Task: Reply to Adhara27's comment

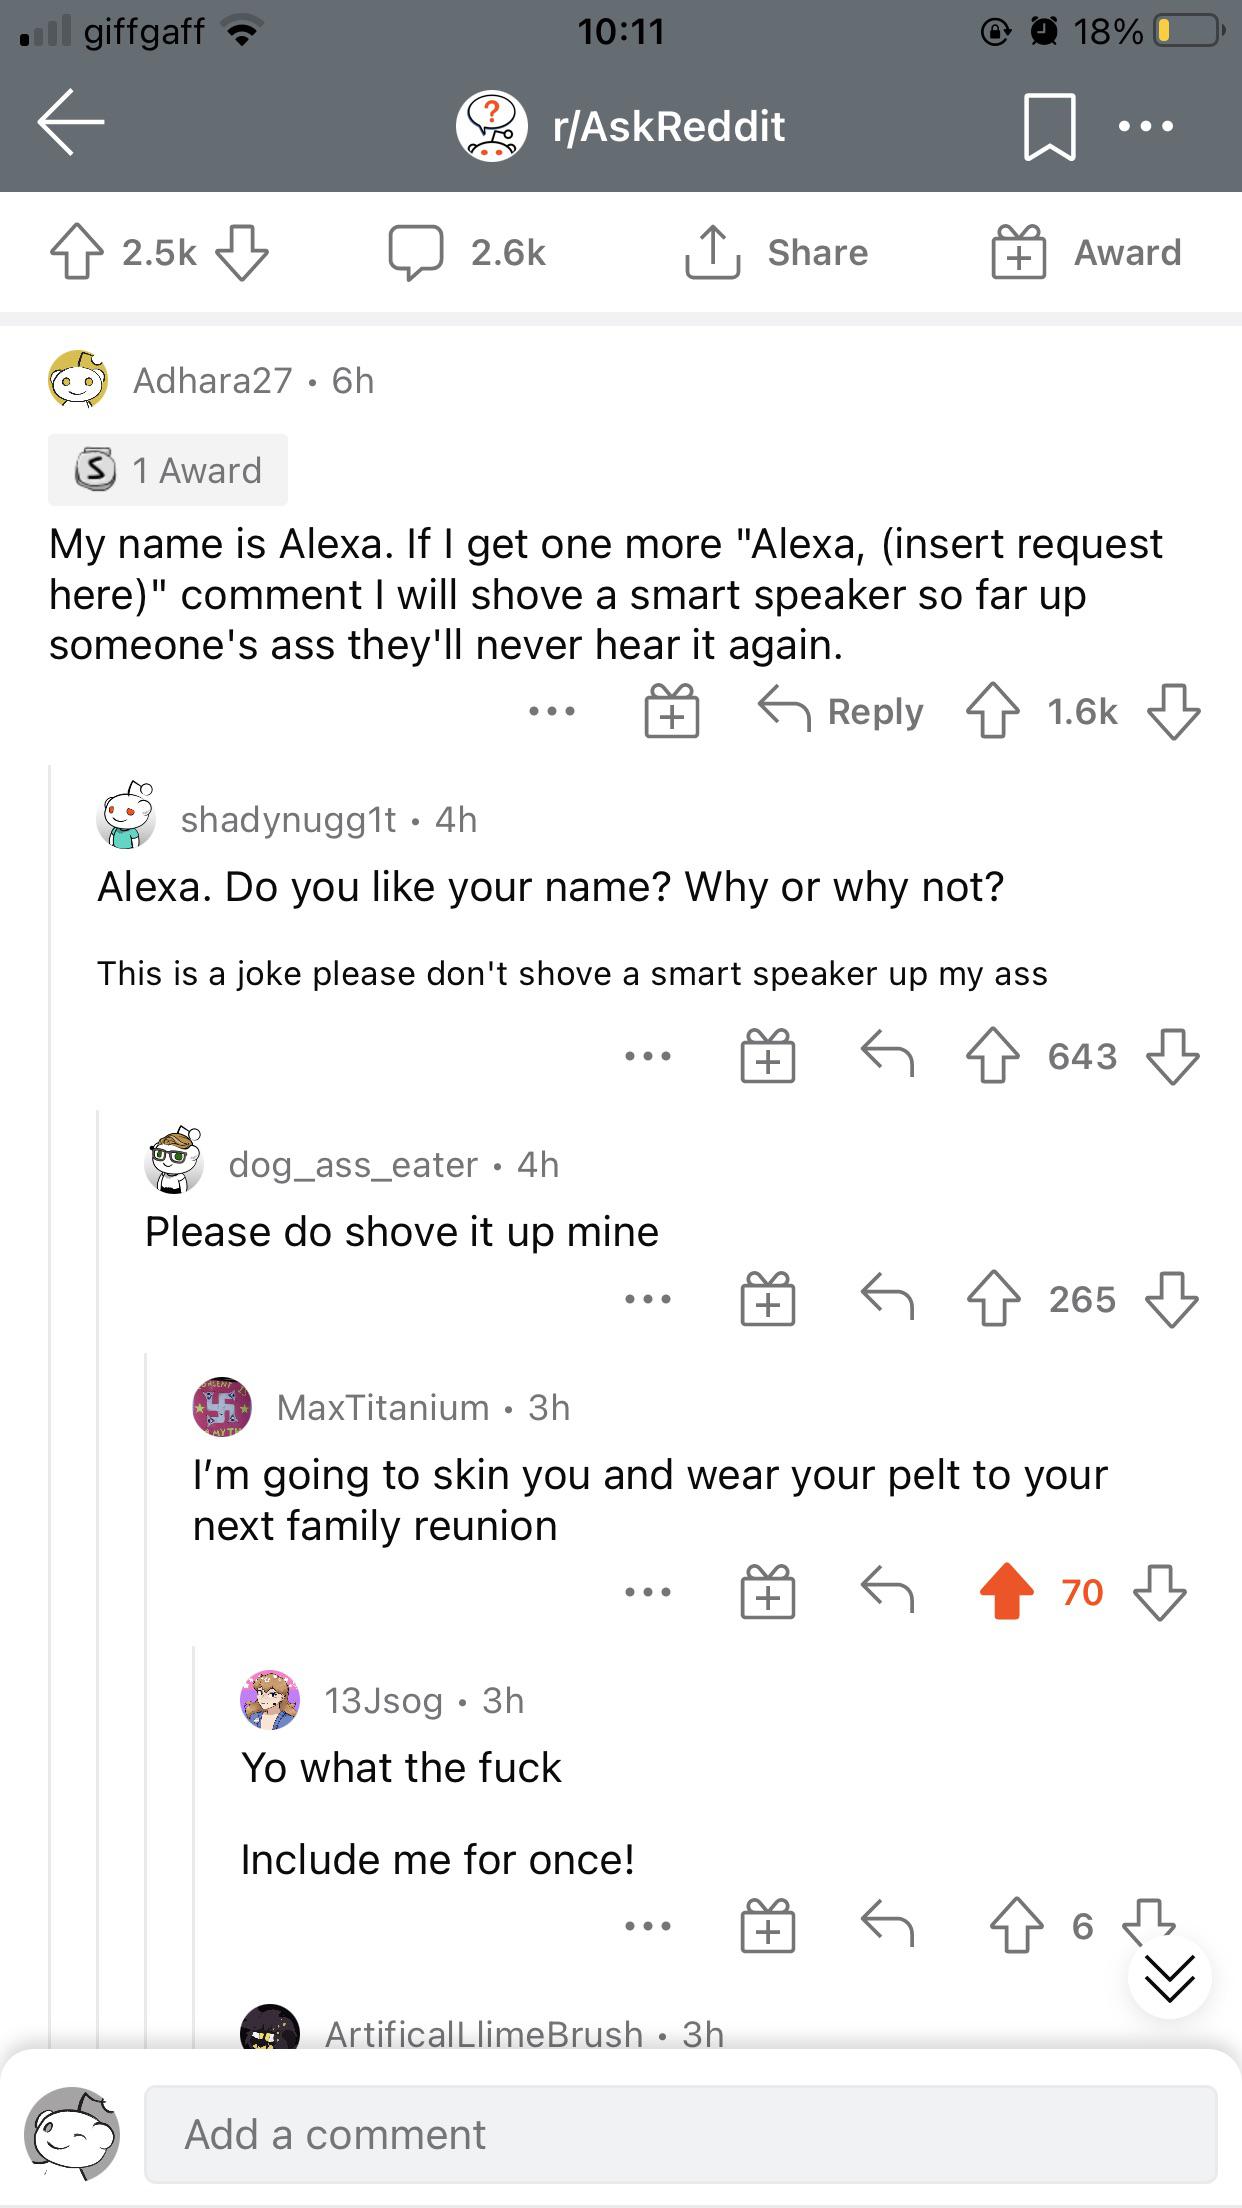Action: (x=840, y=711)
